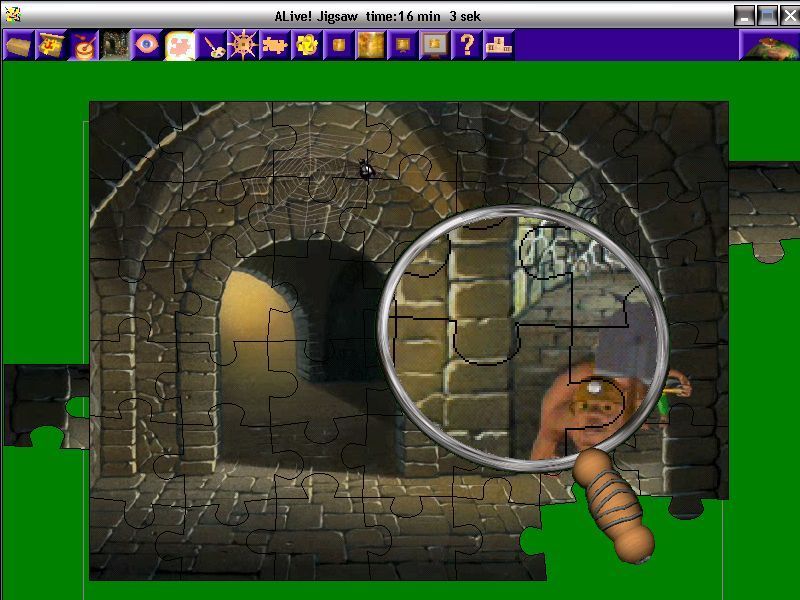This screenshot has height=600, width=800.
Task: Toggle the drum sound icon
Action: tap(83, 45)
